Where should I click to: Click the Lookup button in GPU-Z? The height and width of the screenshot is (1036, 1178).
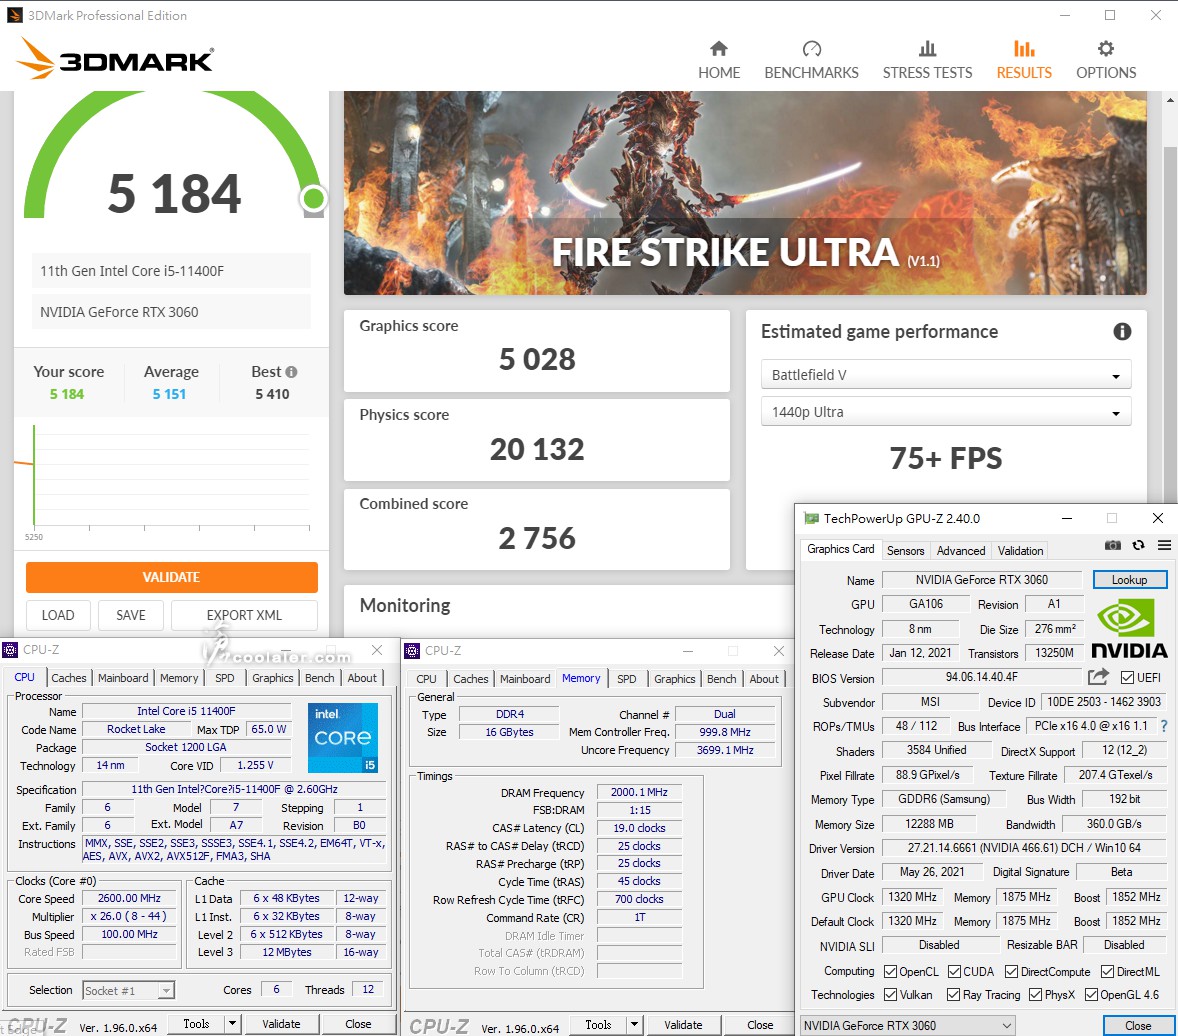(1129, 580)
